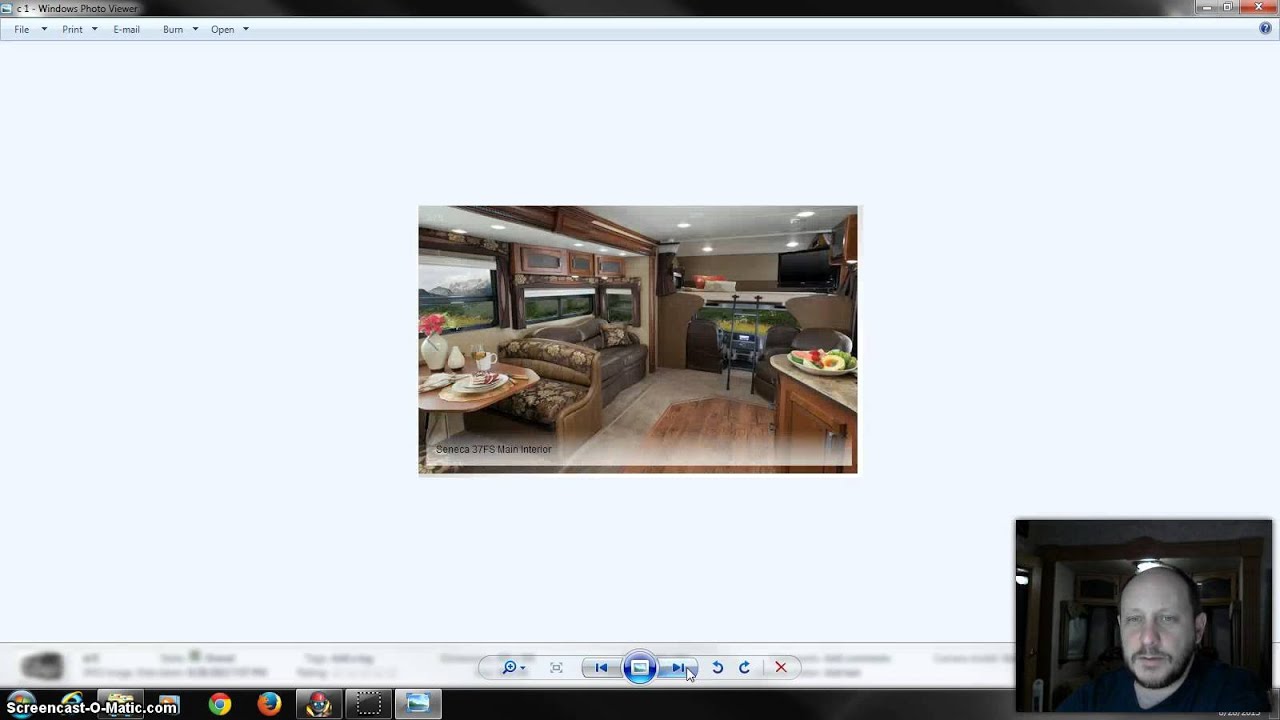Click the Seneca 37FS Main Interior caption
This screenshot has width=1280, height=720.
point(493,450)
